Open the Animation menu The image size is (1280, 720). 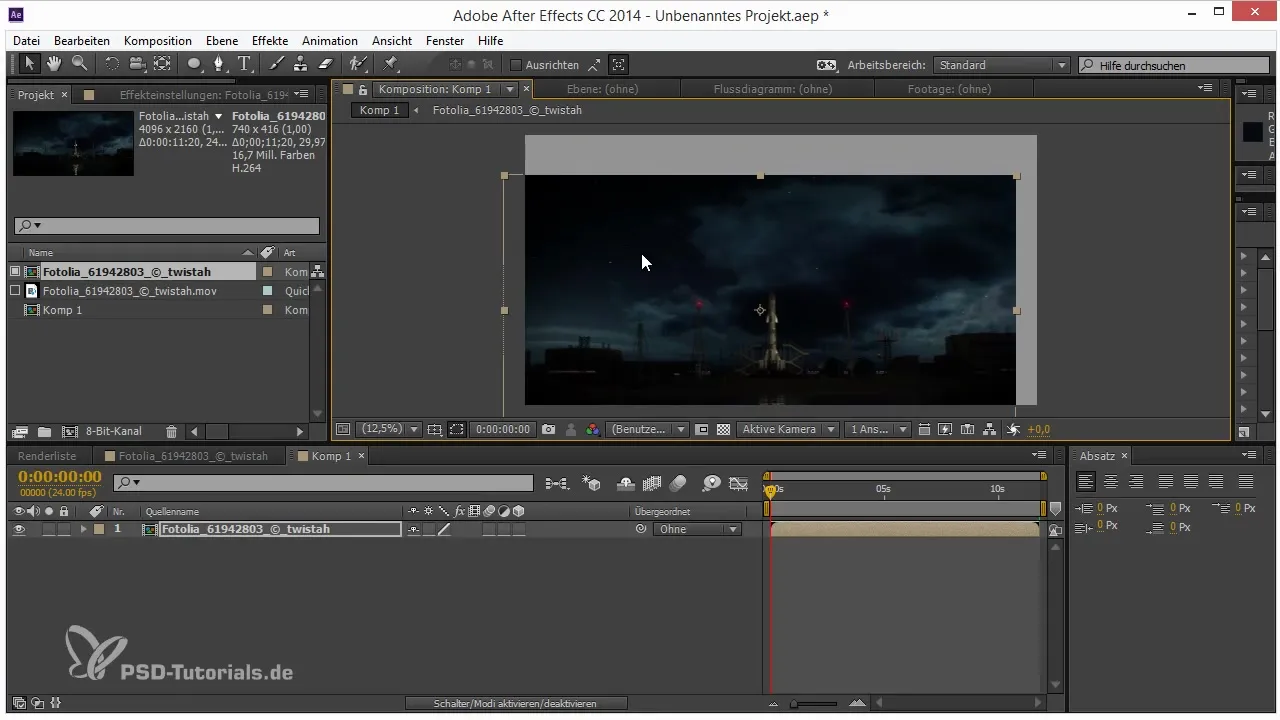[330, 41]
